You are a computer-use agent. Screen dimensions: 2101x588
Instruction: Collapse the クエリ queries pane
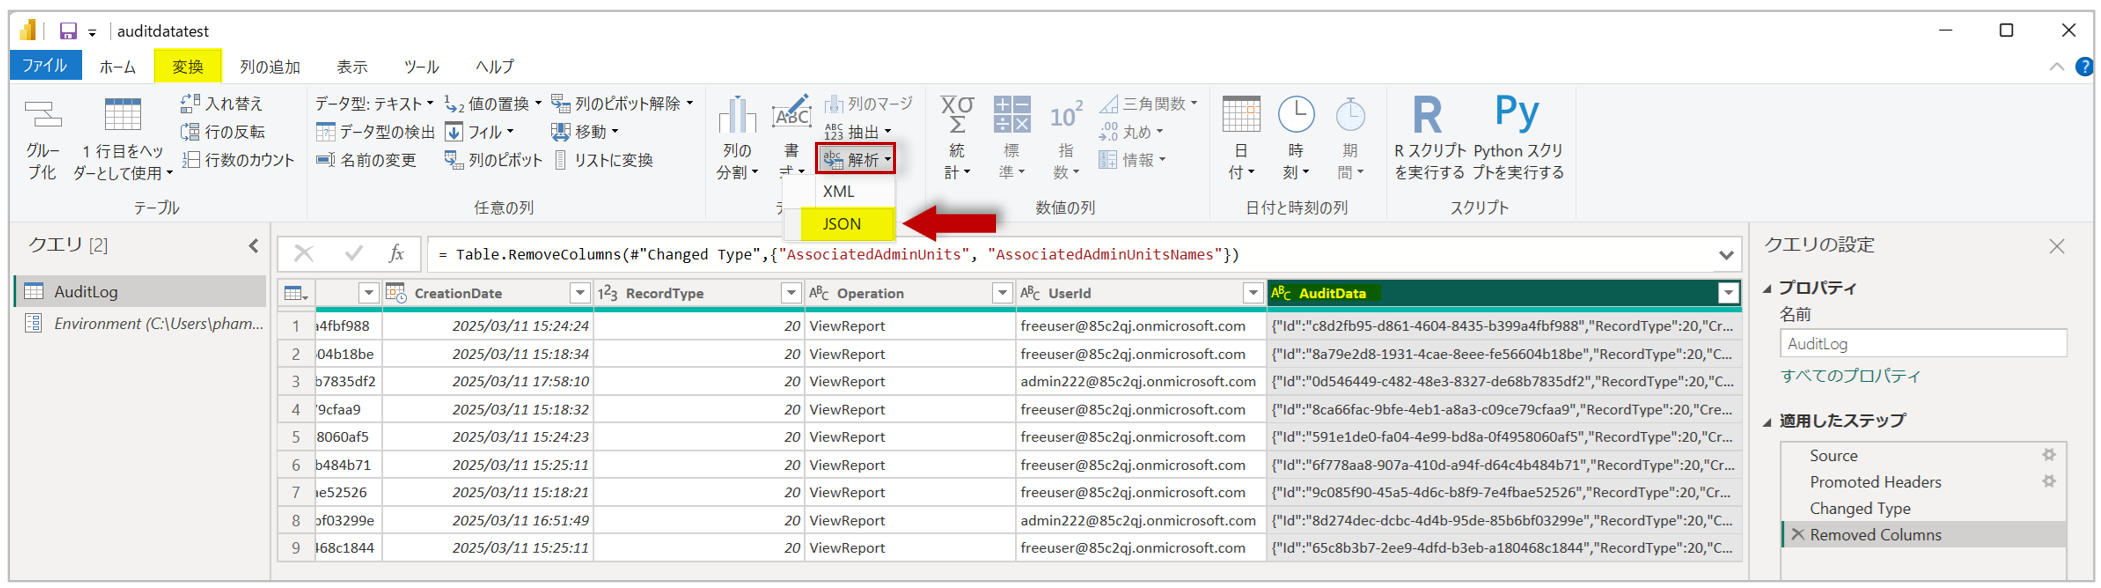[254, 246]
